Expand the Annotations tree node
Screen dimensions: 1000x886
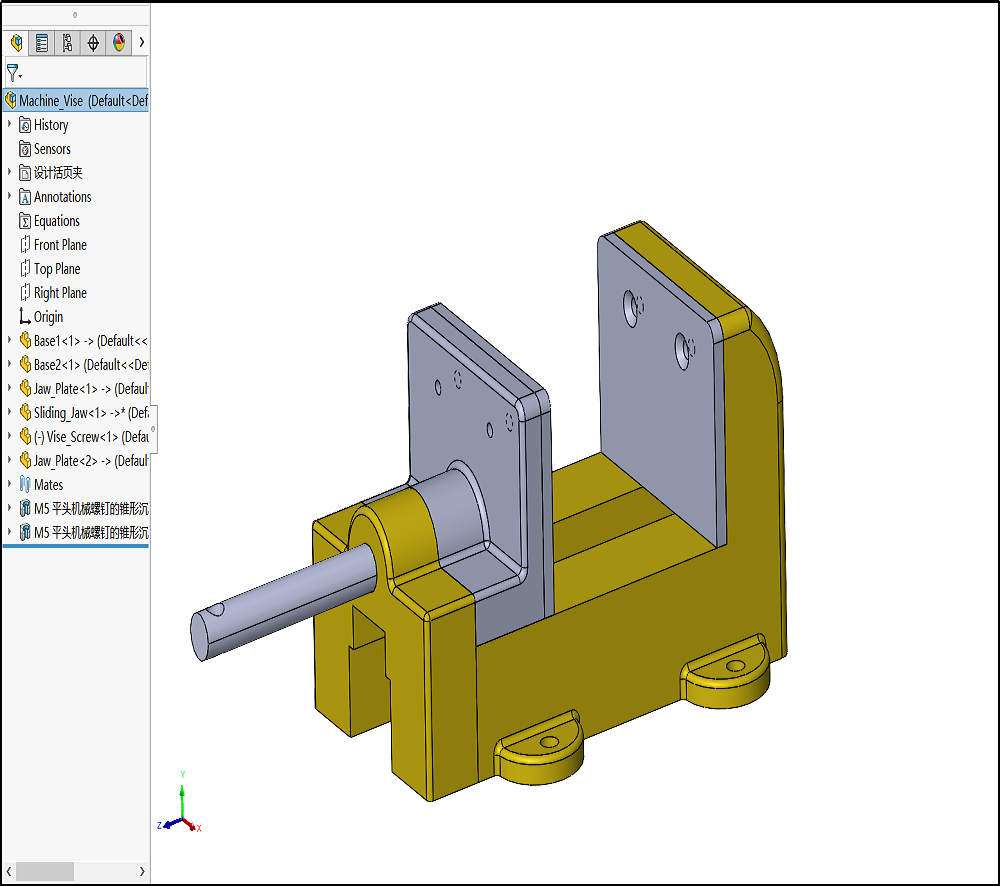pyautogui.click(x=10, y=196)
